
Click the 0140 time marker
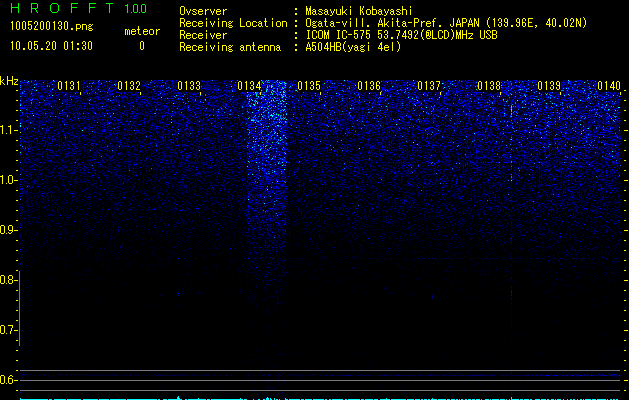click(609, 86)
